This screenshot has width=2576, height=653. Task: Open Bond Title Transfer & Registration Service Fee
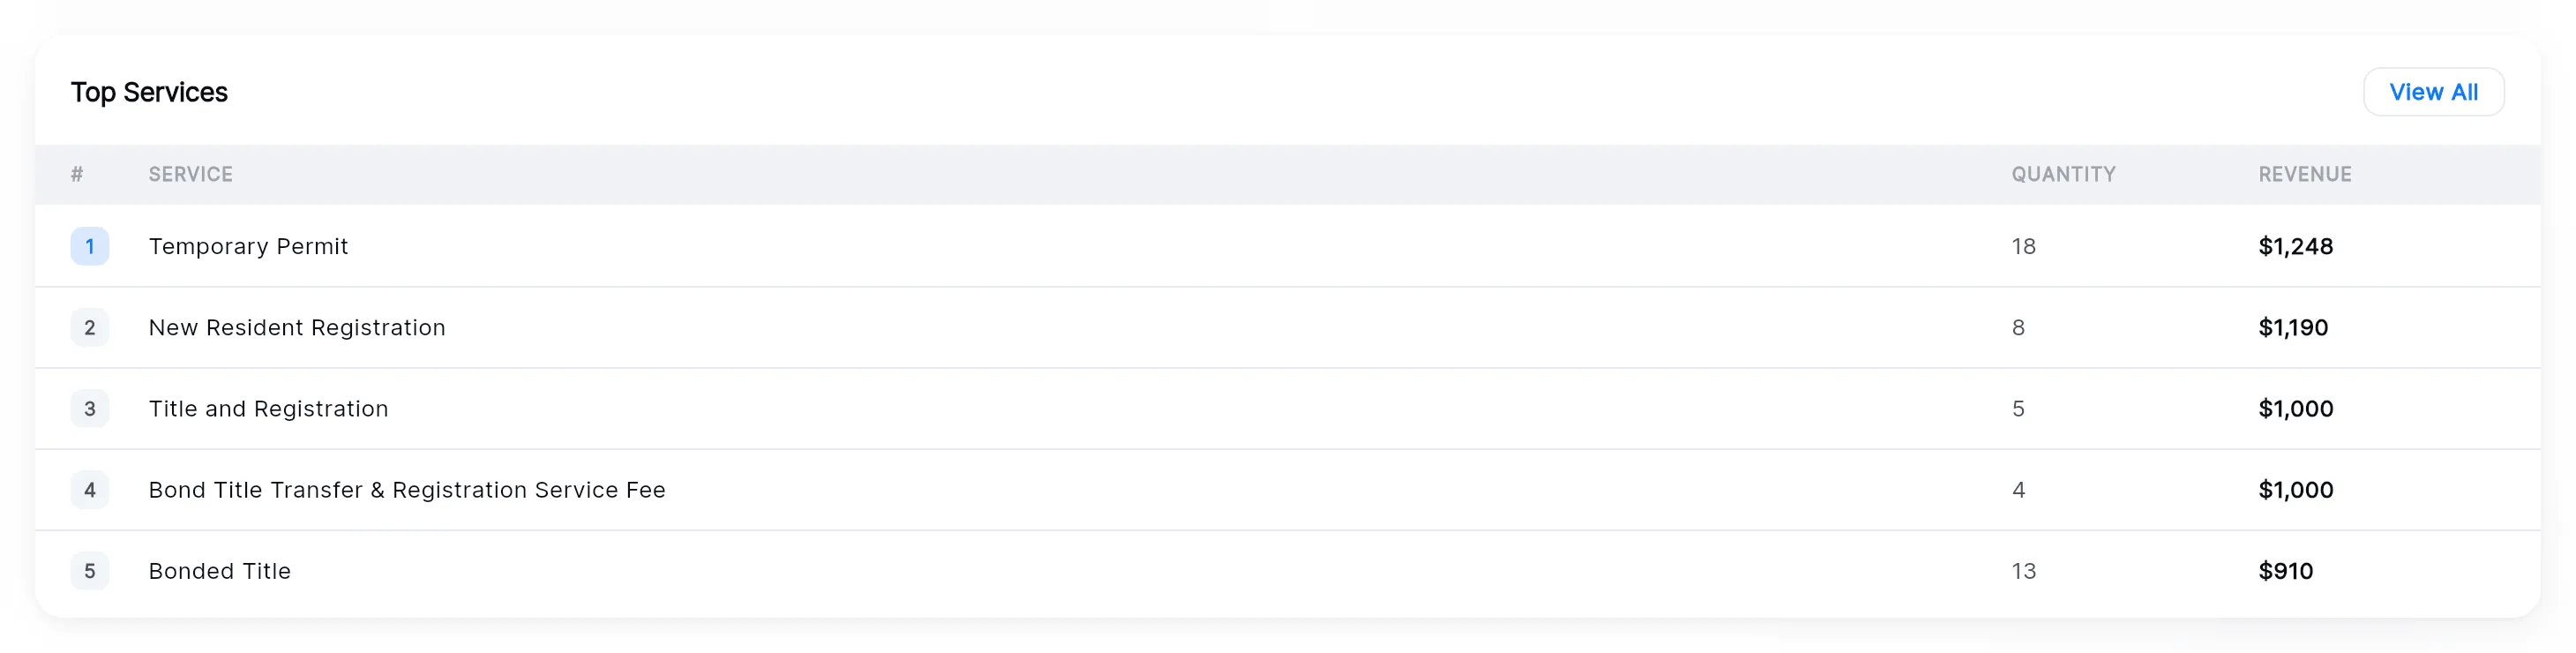click(x=407, y=489)
